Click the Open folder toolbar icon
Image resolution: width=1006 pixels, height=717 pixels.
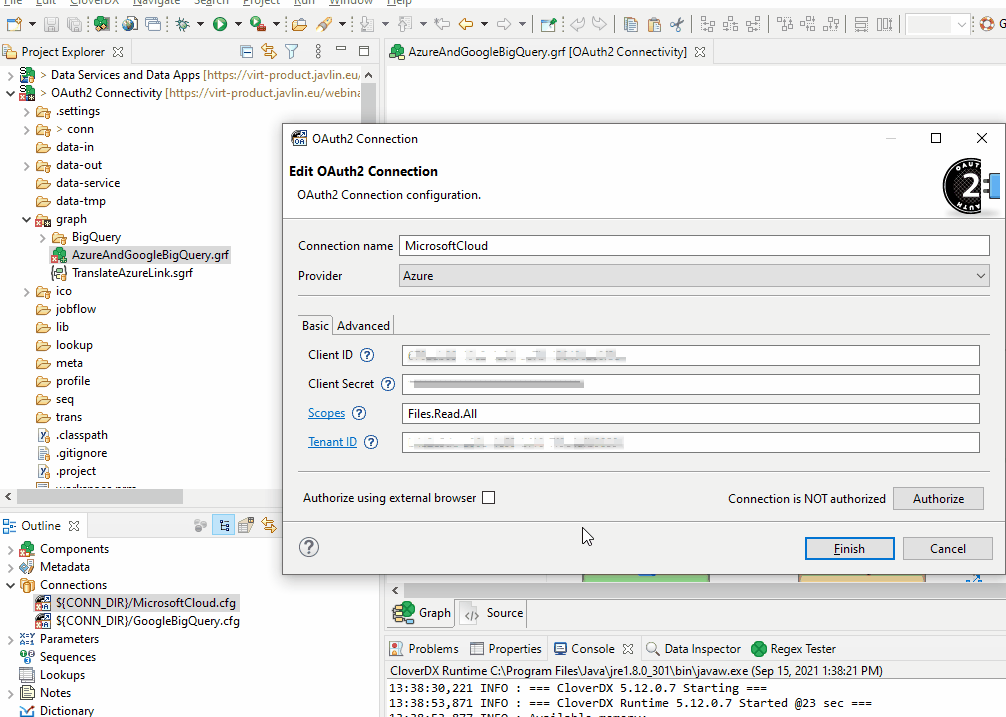[299, 24]
